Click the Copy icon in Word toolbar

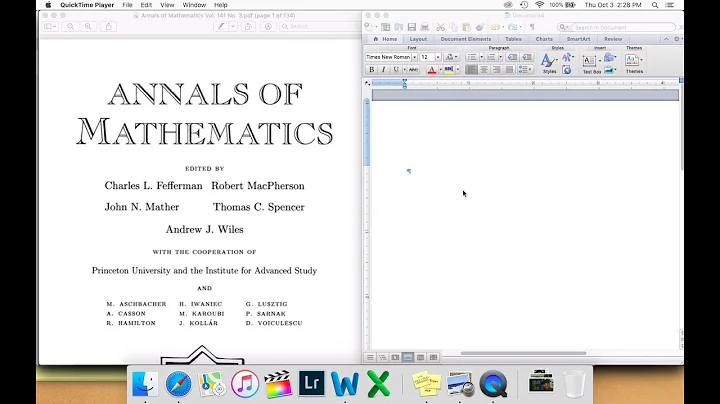pos(453,27)
